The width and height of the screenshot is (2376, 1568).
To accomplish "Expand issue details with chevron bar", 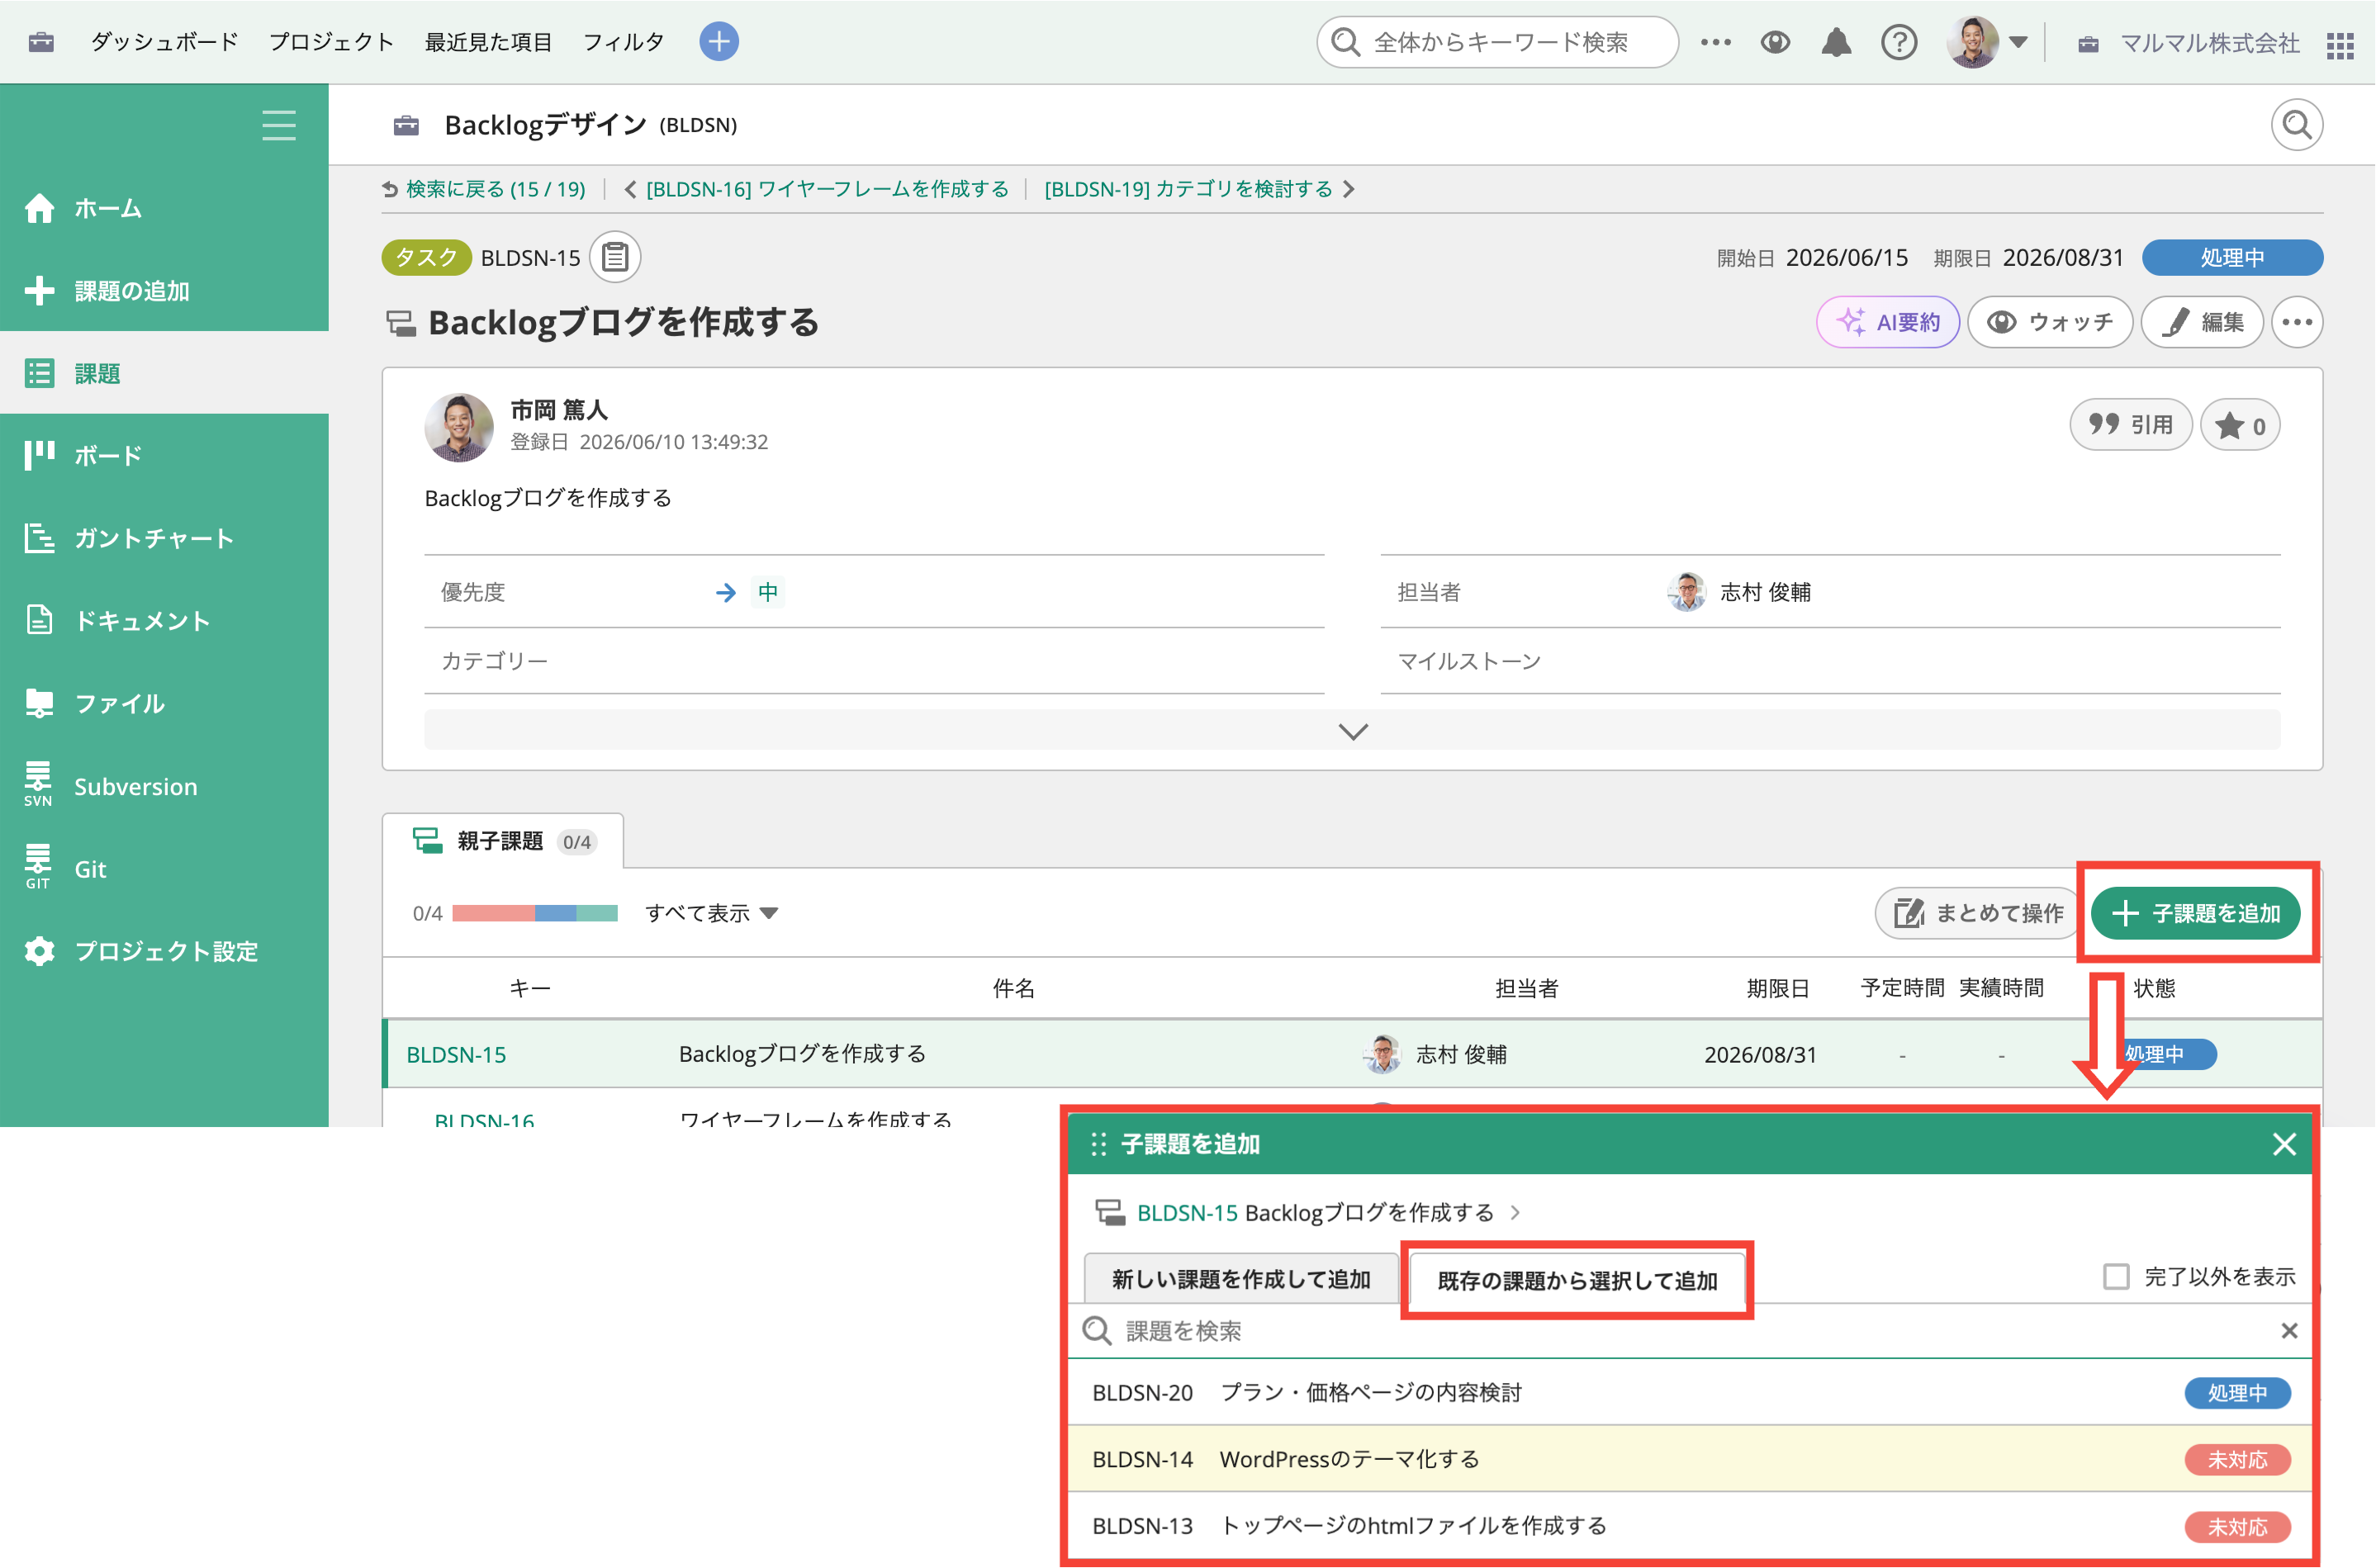I will (1352, 731).
